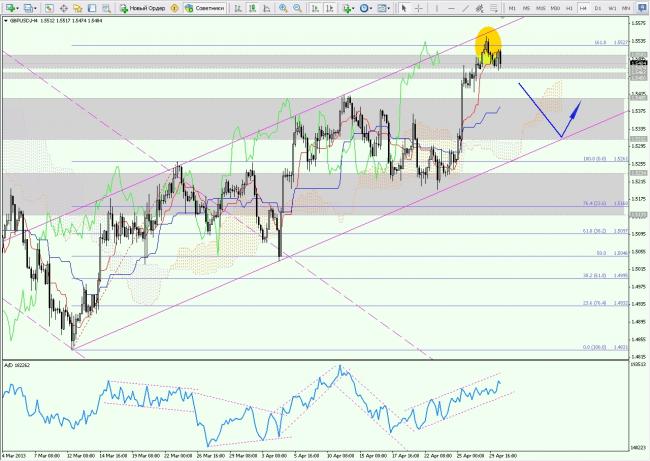The width and height of the screenshot is (650, 461).
Task: Switch chart to Bar Chart type
Action: point(238,8)
